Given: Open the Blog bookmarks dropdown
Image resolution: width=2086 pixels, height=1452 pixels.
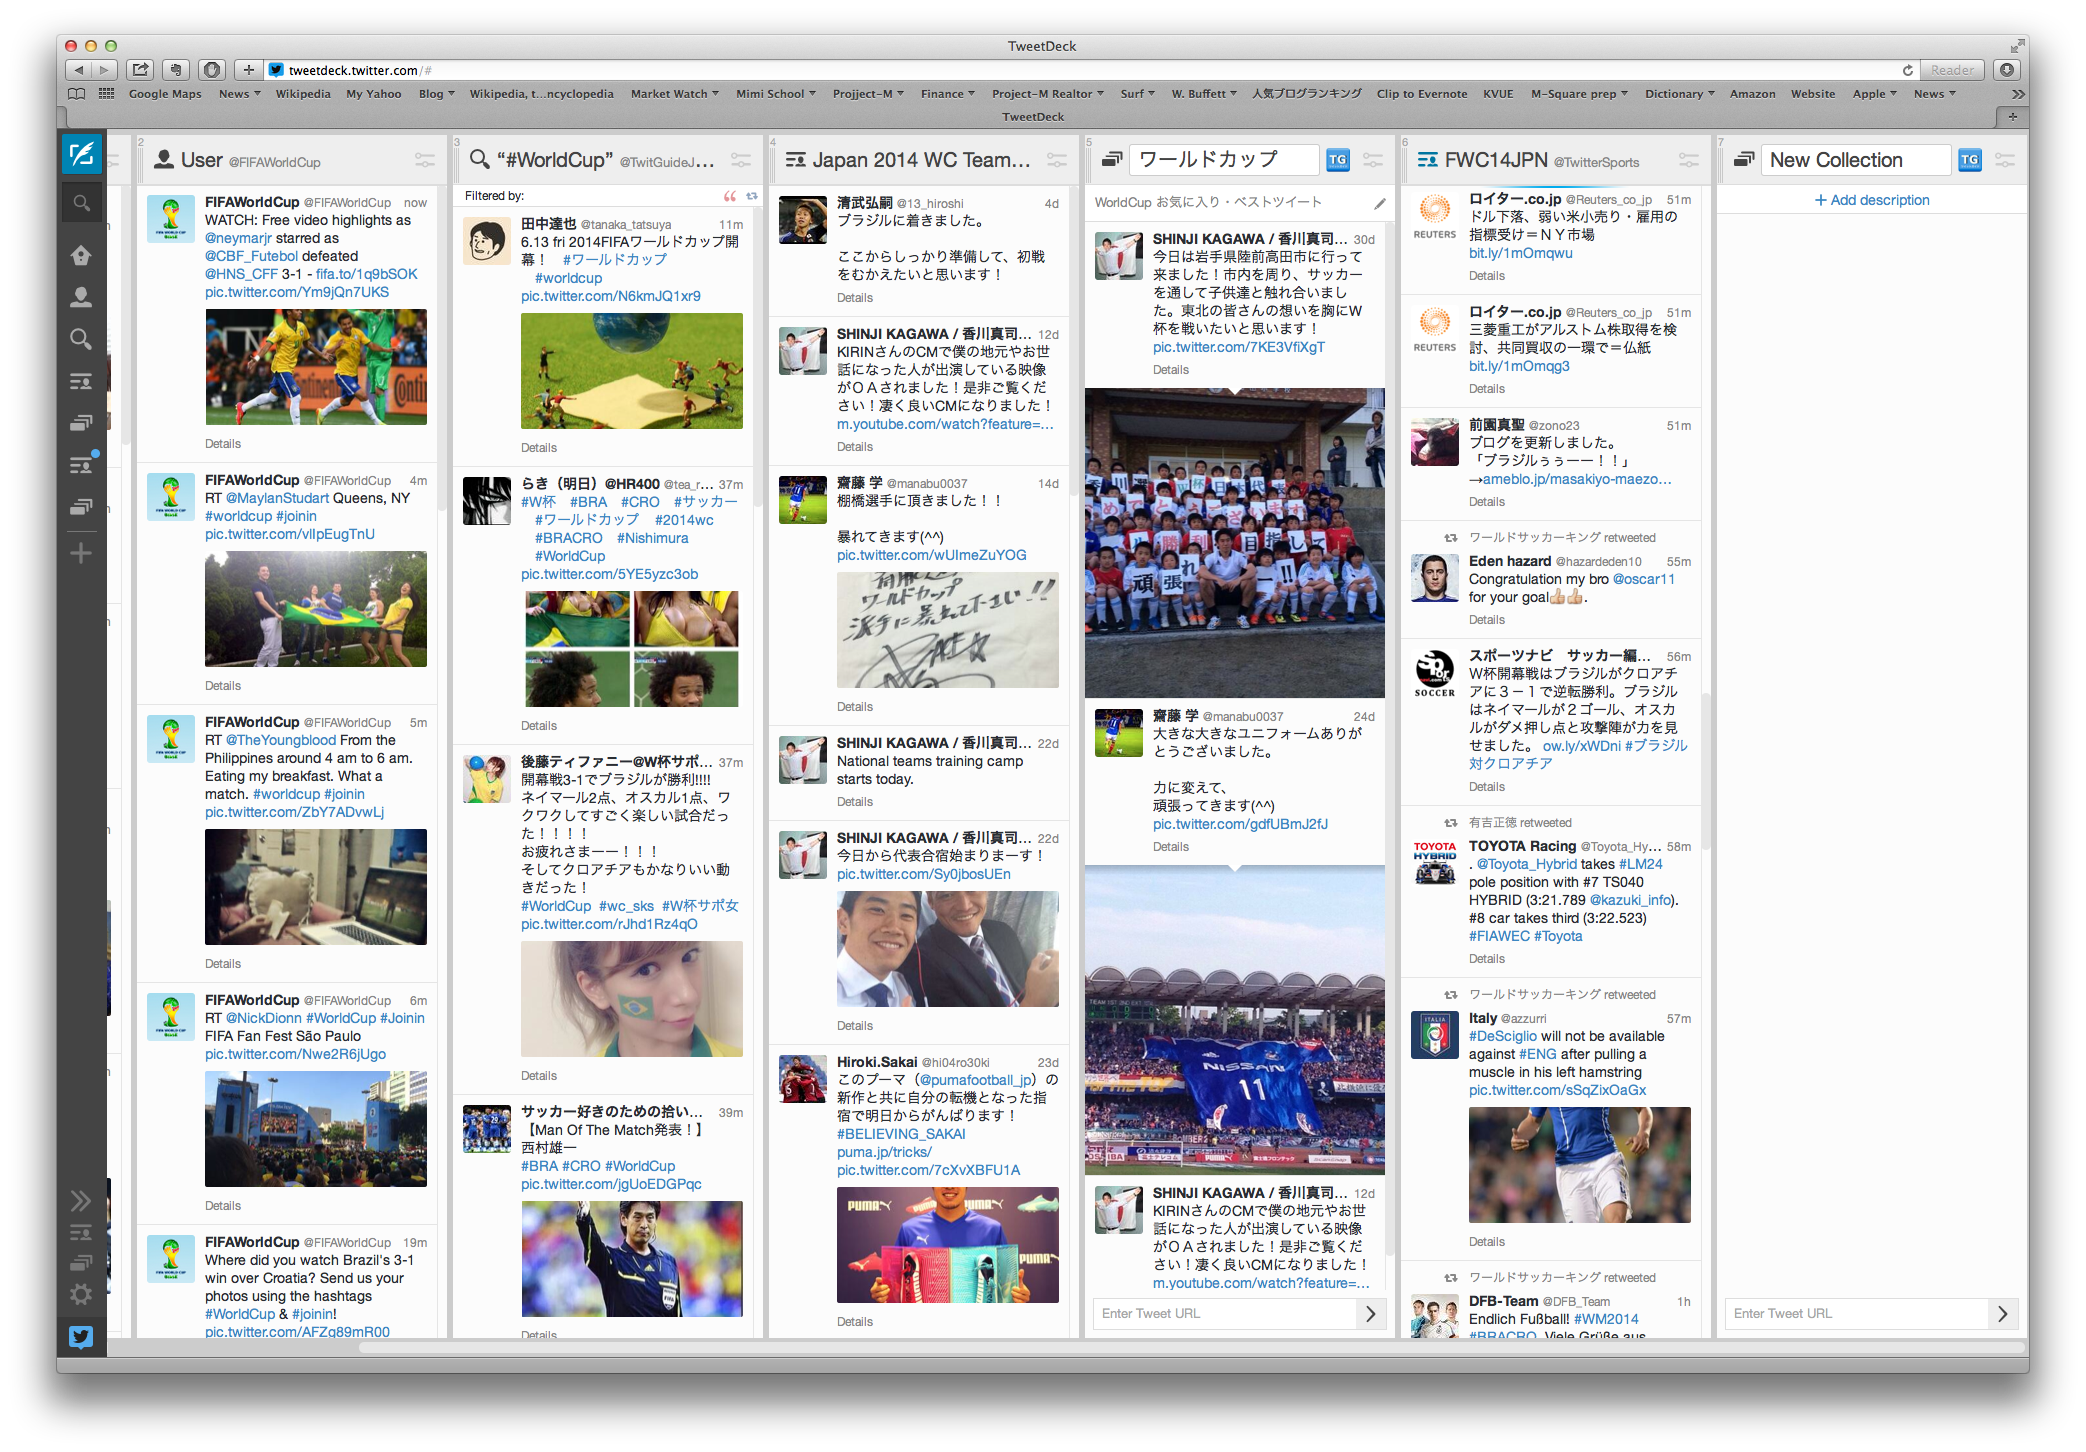Looking at the screenshot, I should point(436,94).
